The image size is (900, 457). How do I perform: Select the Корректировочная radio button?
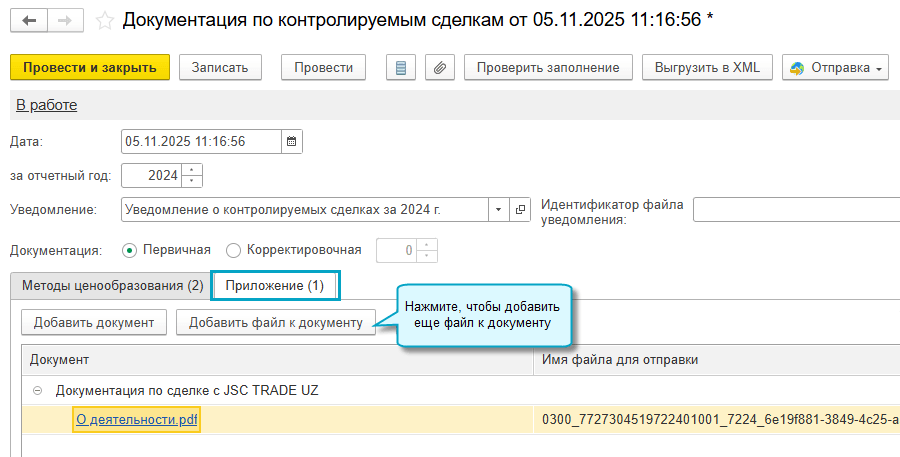pyautogui.click(x=234, y=250)
